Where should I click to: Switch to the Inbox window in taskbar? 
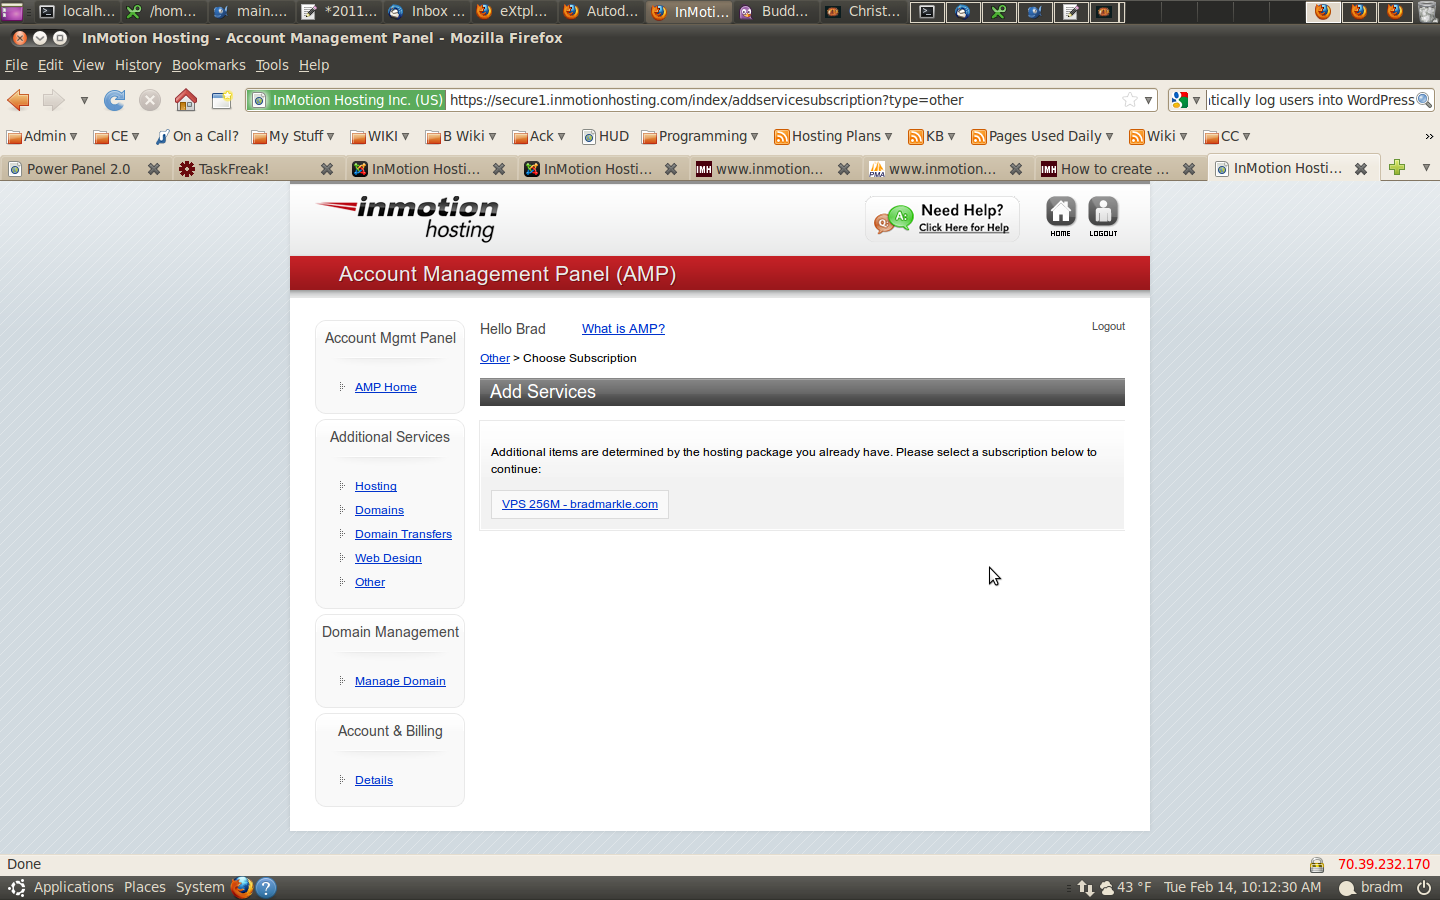click(x=427, y=12)
